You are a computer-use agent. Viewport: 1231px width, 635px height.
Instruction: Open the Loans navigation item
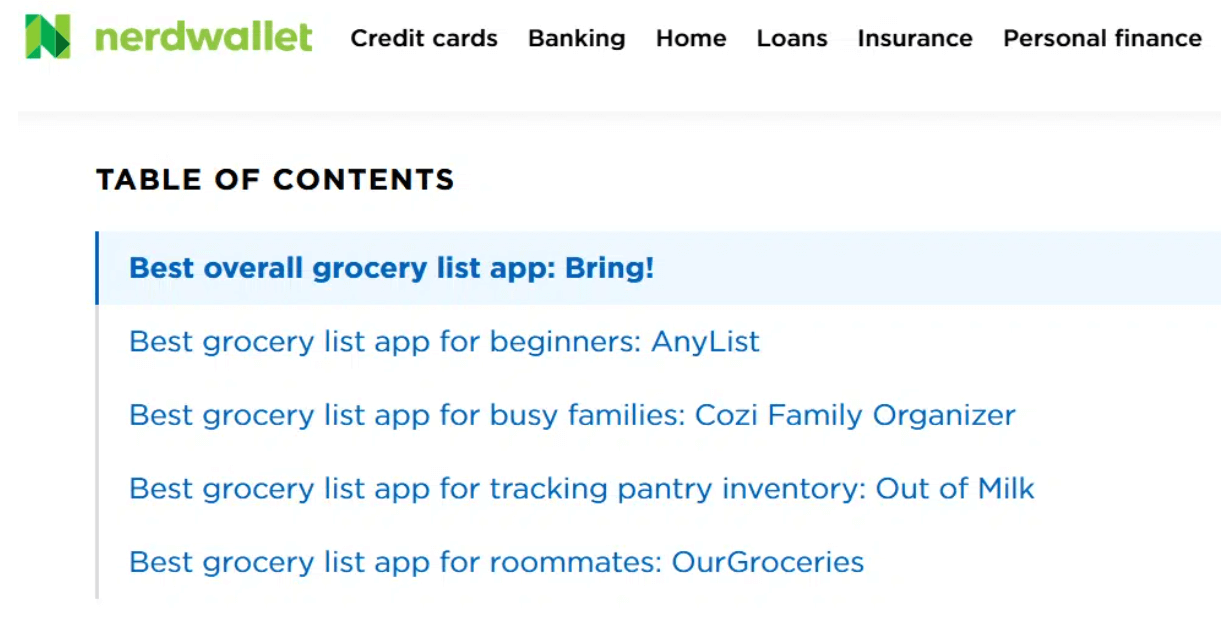pyautogui.click(x=792, y=38)
